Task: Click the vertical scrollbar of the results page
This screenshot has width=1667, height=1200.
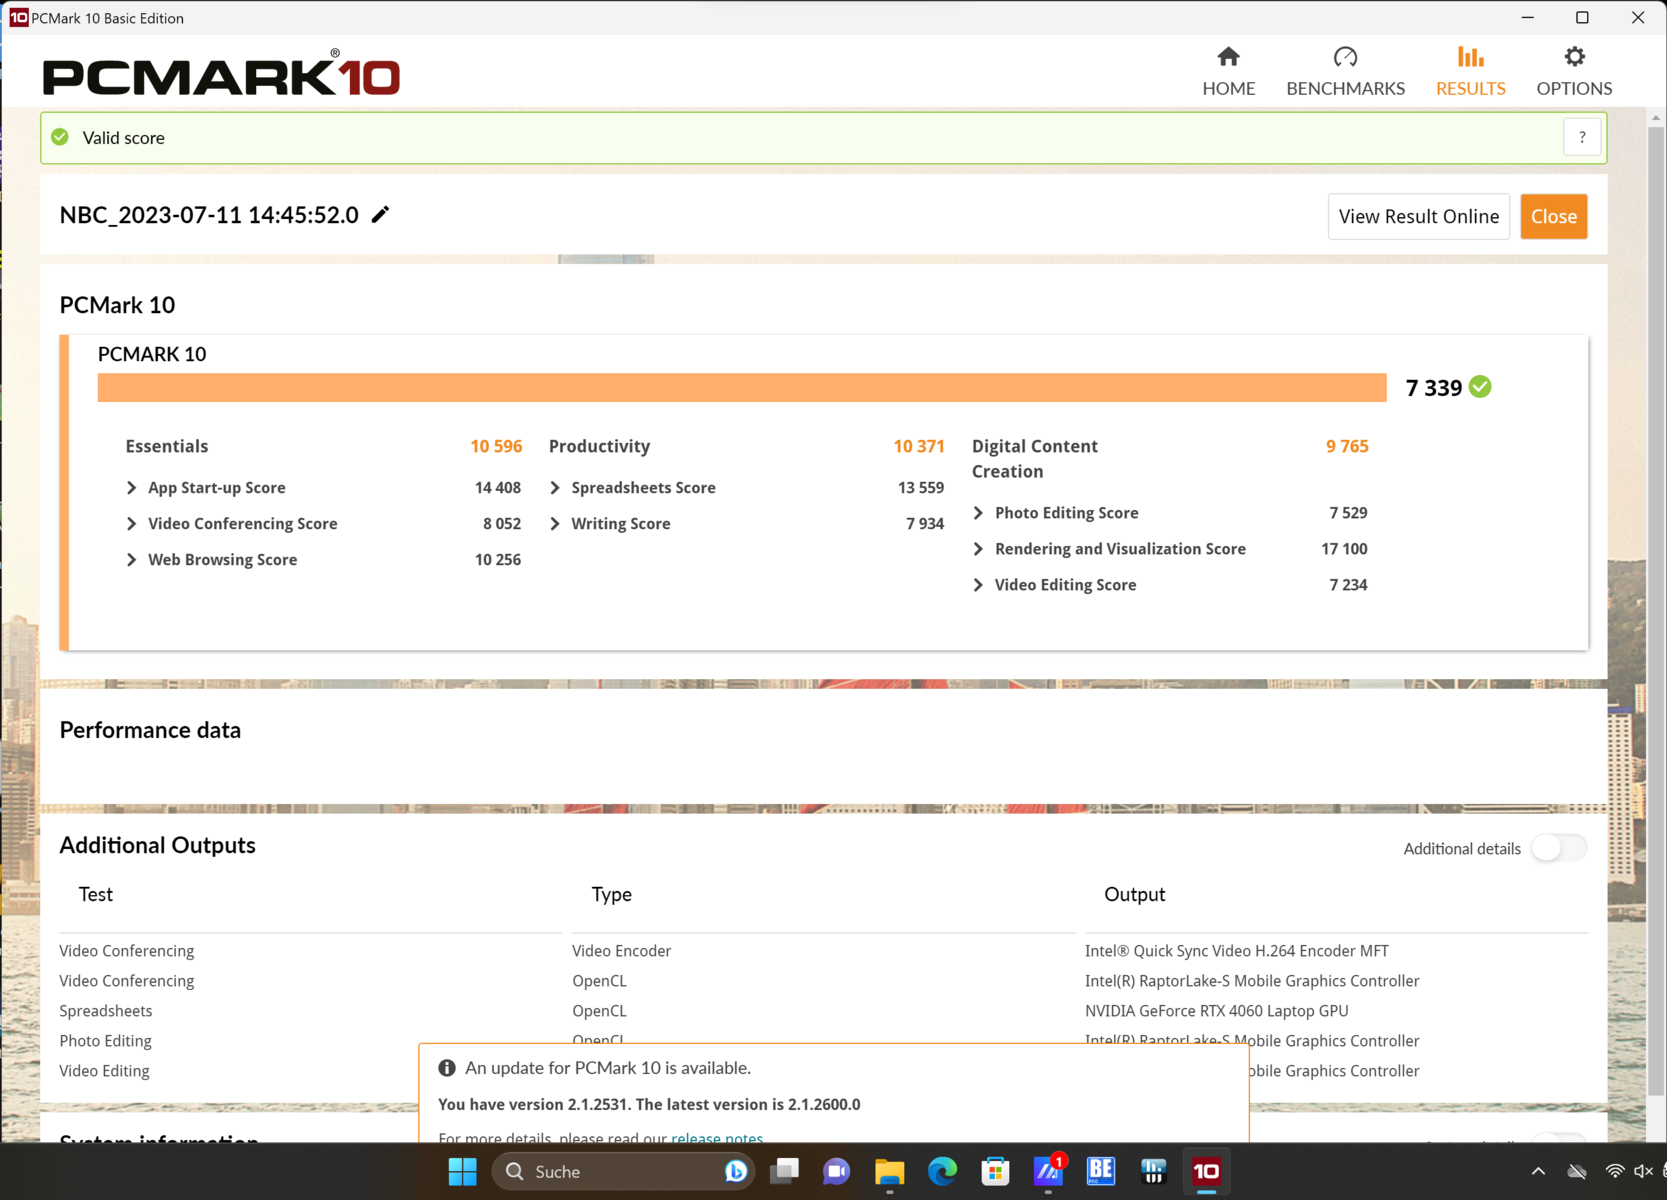Action: coord(1656,610)
